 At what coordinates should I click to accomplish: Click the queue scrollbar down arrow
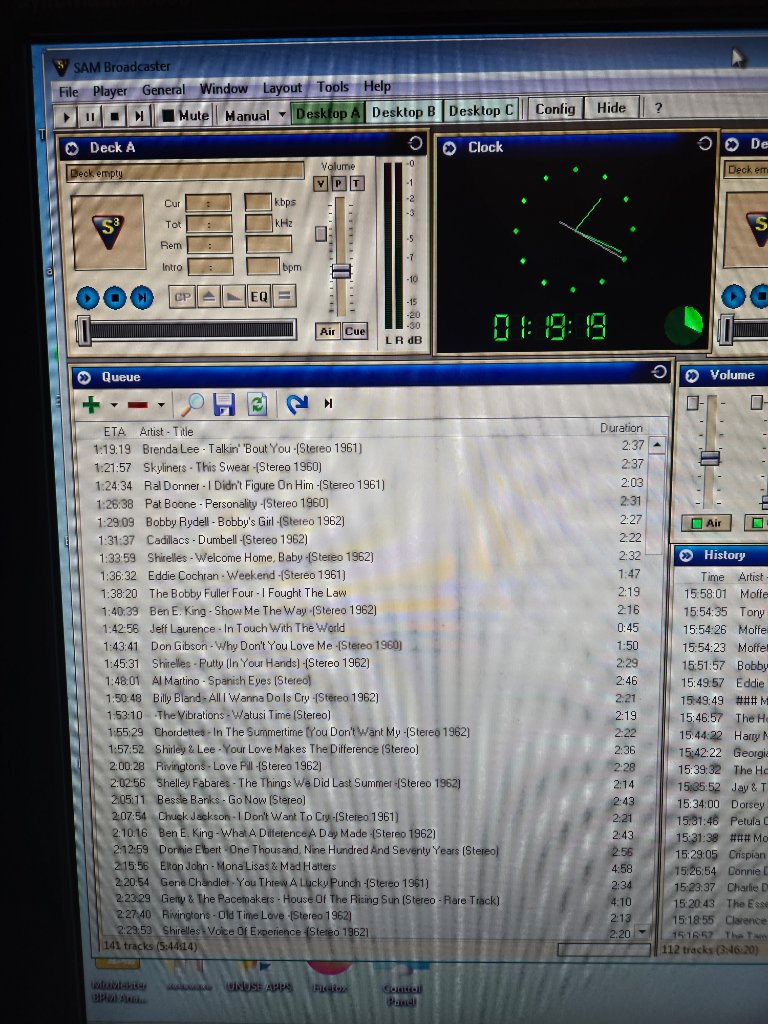point(643,931)
